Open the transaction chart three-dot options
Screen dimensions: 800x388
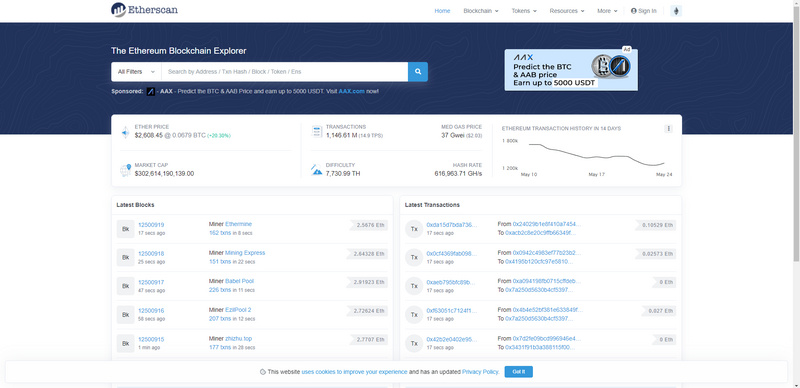(668, 129)
